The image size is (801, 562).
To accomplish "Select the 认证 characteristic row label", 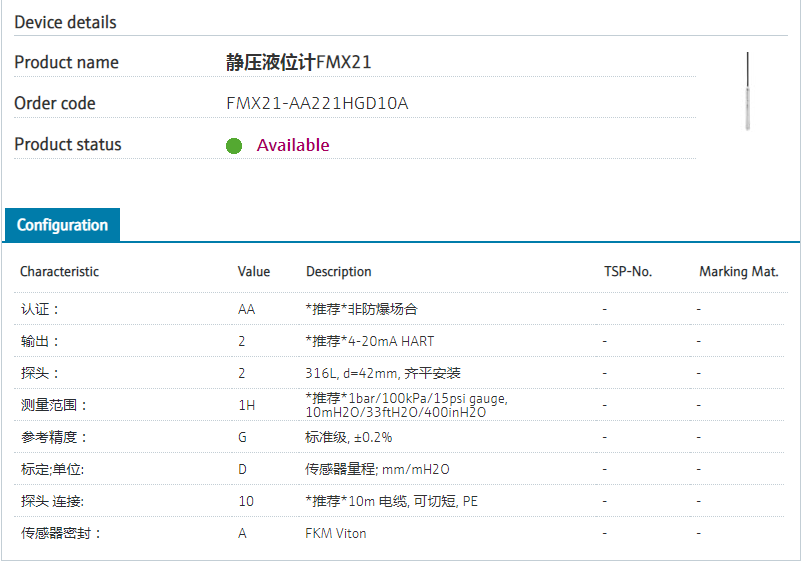I will [40, 310].
